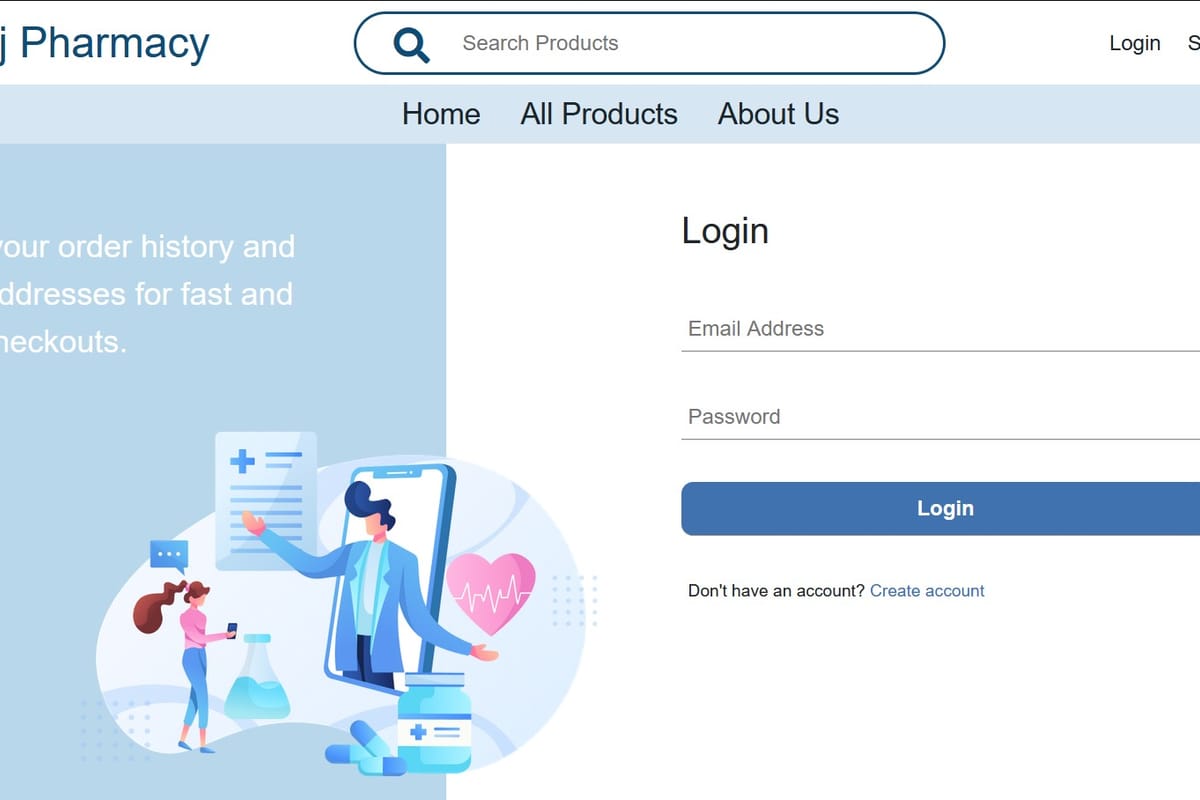1200x800 pixels.
Task: Follow the Create account link
Action: [927, 591]
